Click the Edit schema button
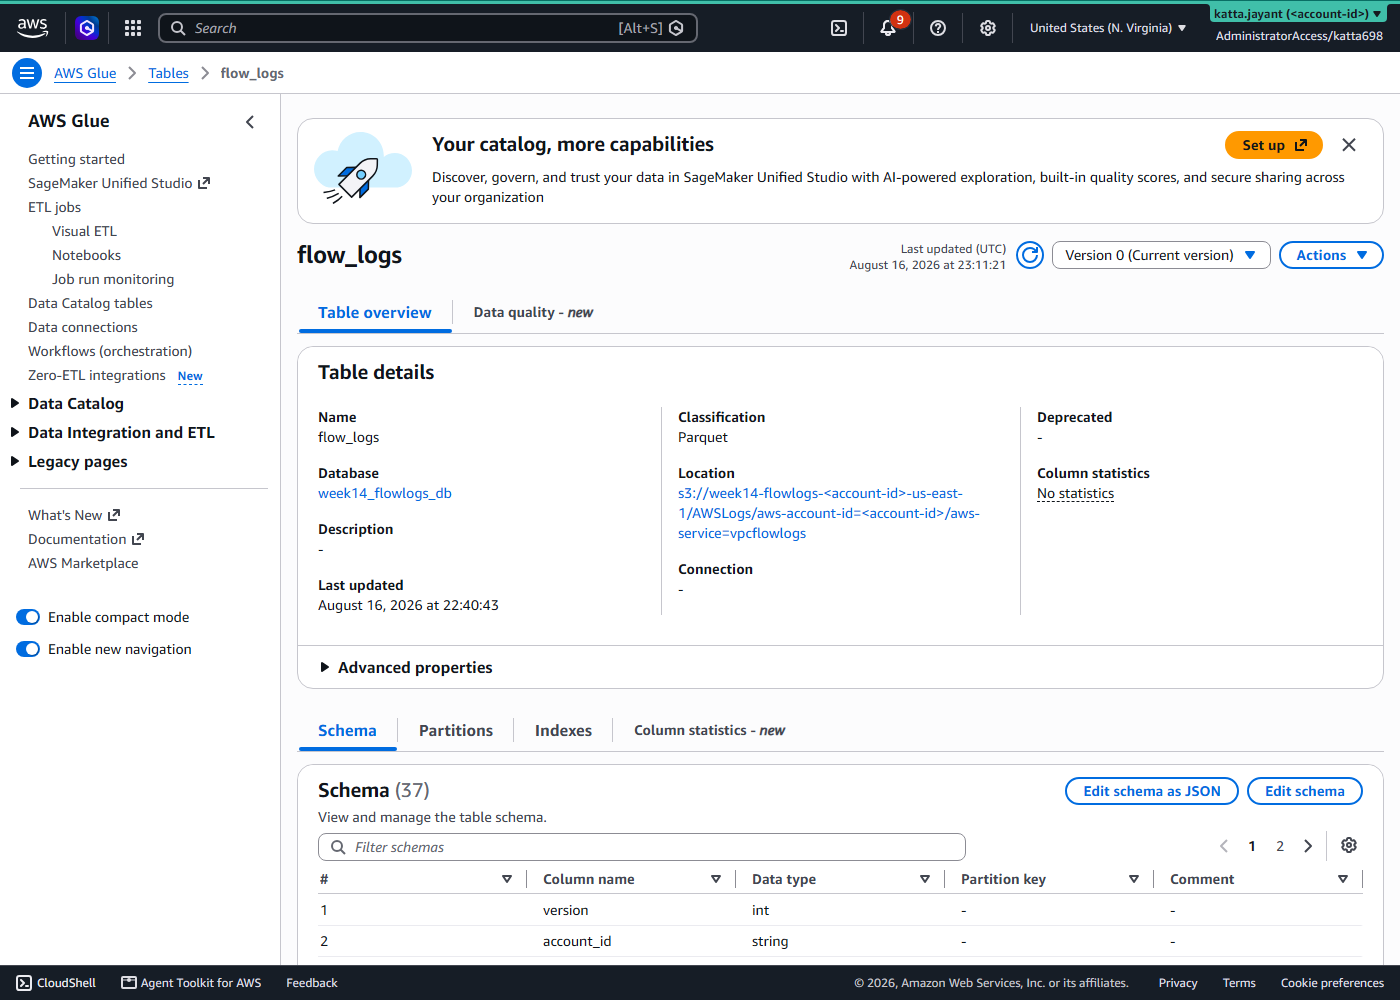Image resolution: width=1400 pixels, height=1000 pixels. click(x=1305, y=791)
